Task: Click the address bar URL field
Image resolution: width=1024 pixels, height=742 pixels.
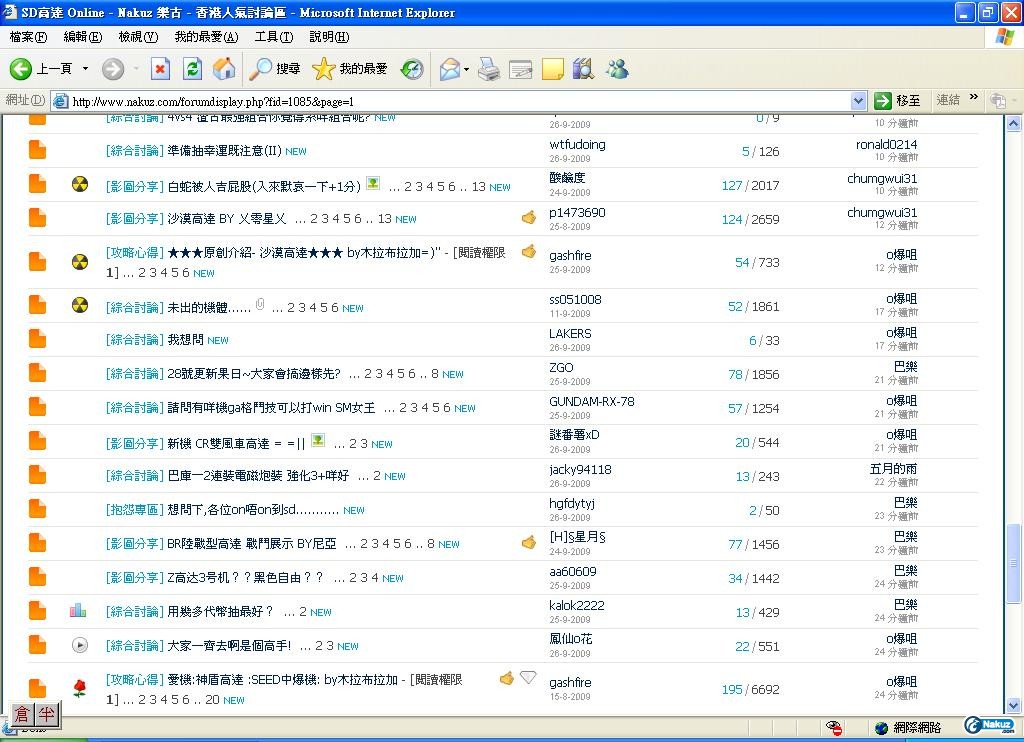Action: [x=457, y=101]
